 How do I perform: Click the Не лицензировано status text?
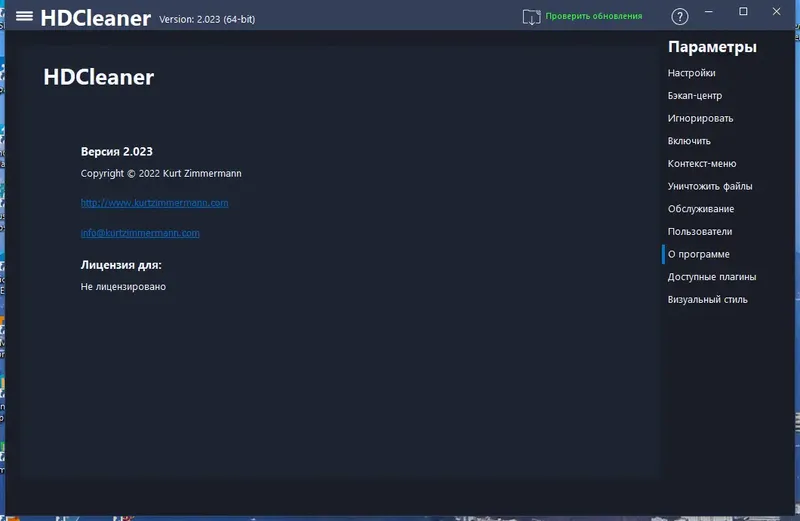pyautogui.click(x=123, y=287)
